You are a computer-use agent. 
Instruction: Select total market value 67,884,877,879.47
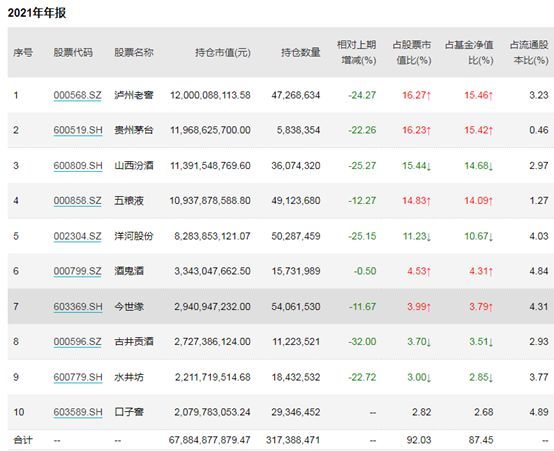[210, 440]
